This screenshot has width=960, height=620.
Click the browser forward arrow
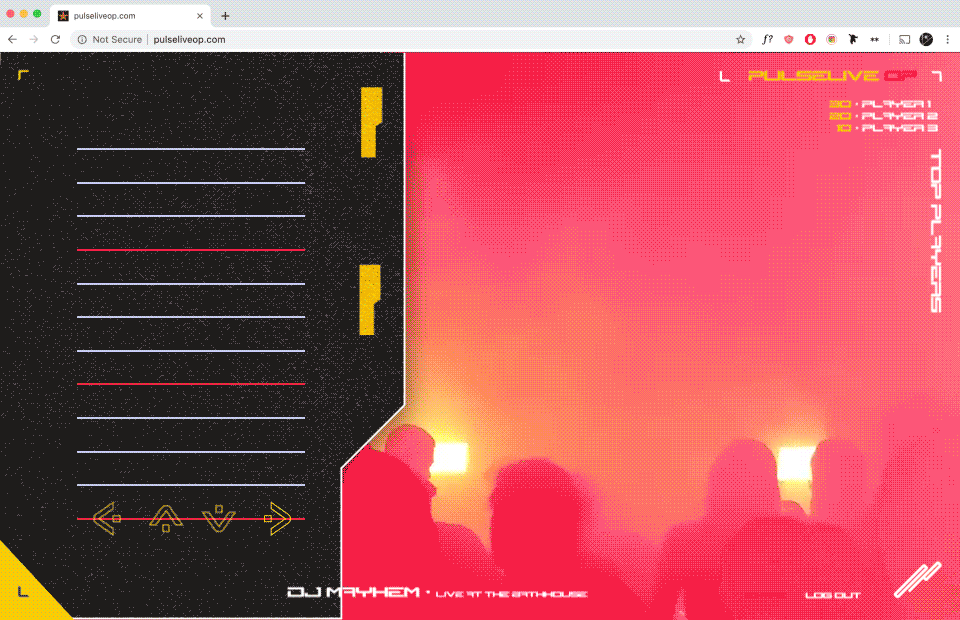(34, 39)
